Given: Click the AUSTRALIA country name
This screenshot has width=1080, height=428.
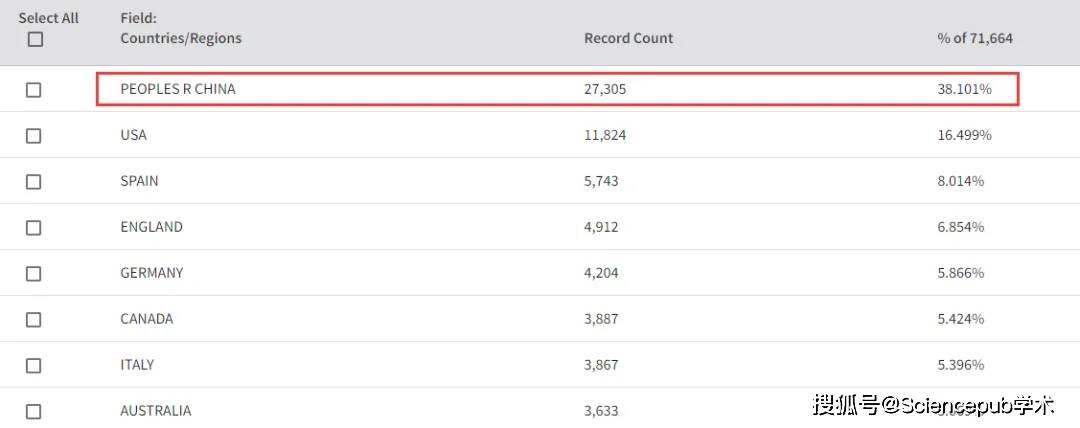Looking at the screenshot, I should [x=155, y=411].
